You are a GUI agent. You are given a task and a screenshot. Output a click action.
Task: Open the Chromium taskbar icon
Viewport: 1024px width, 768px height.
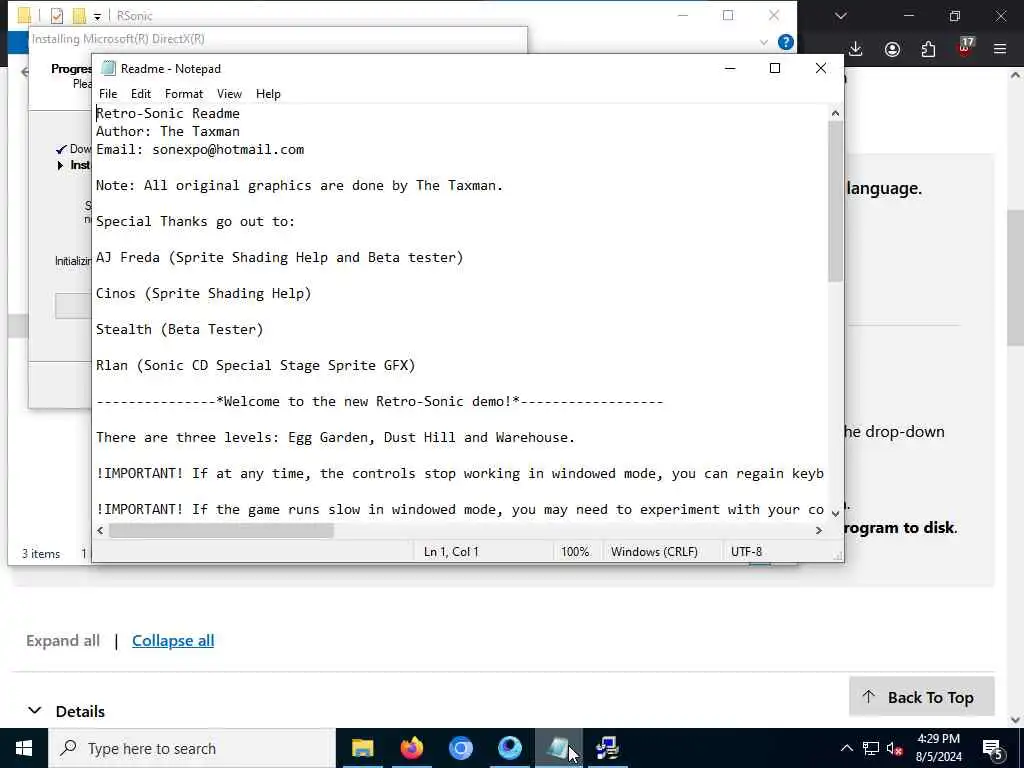(460, 748)
